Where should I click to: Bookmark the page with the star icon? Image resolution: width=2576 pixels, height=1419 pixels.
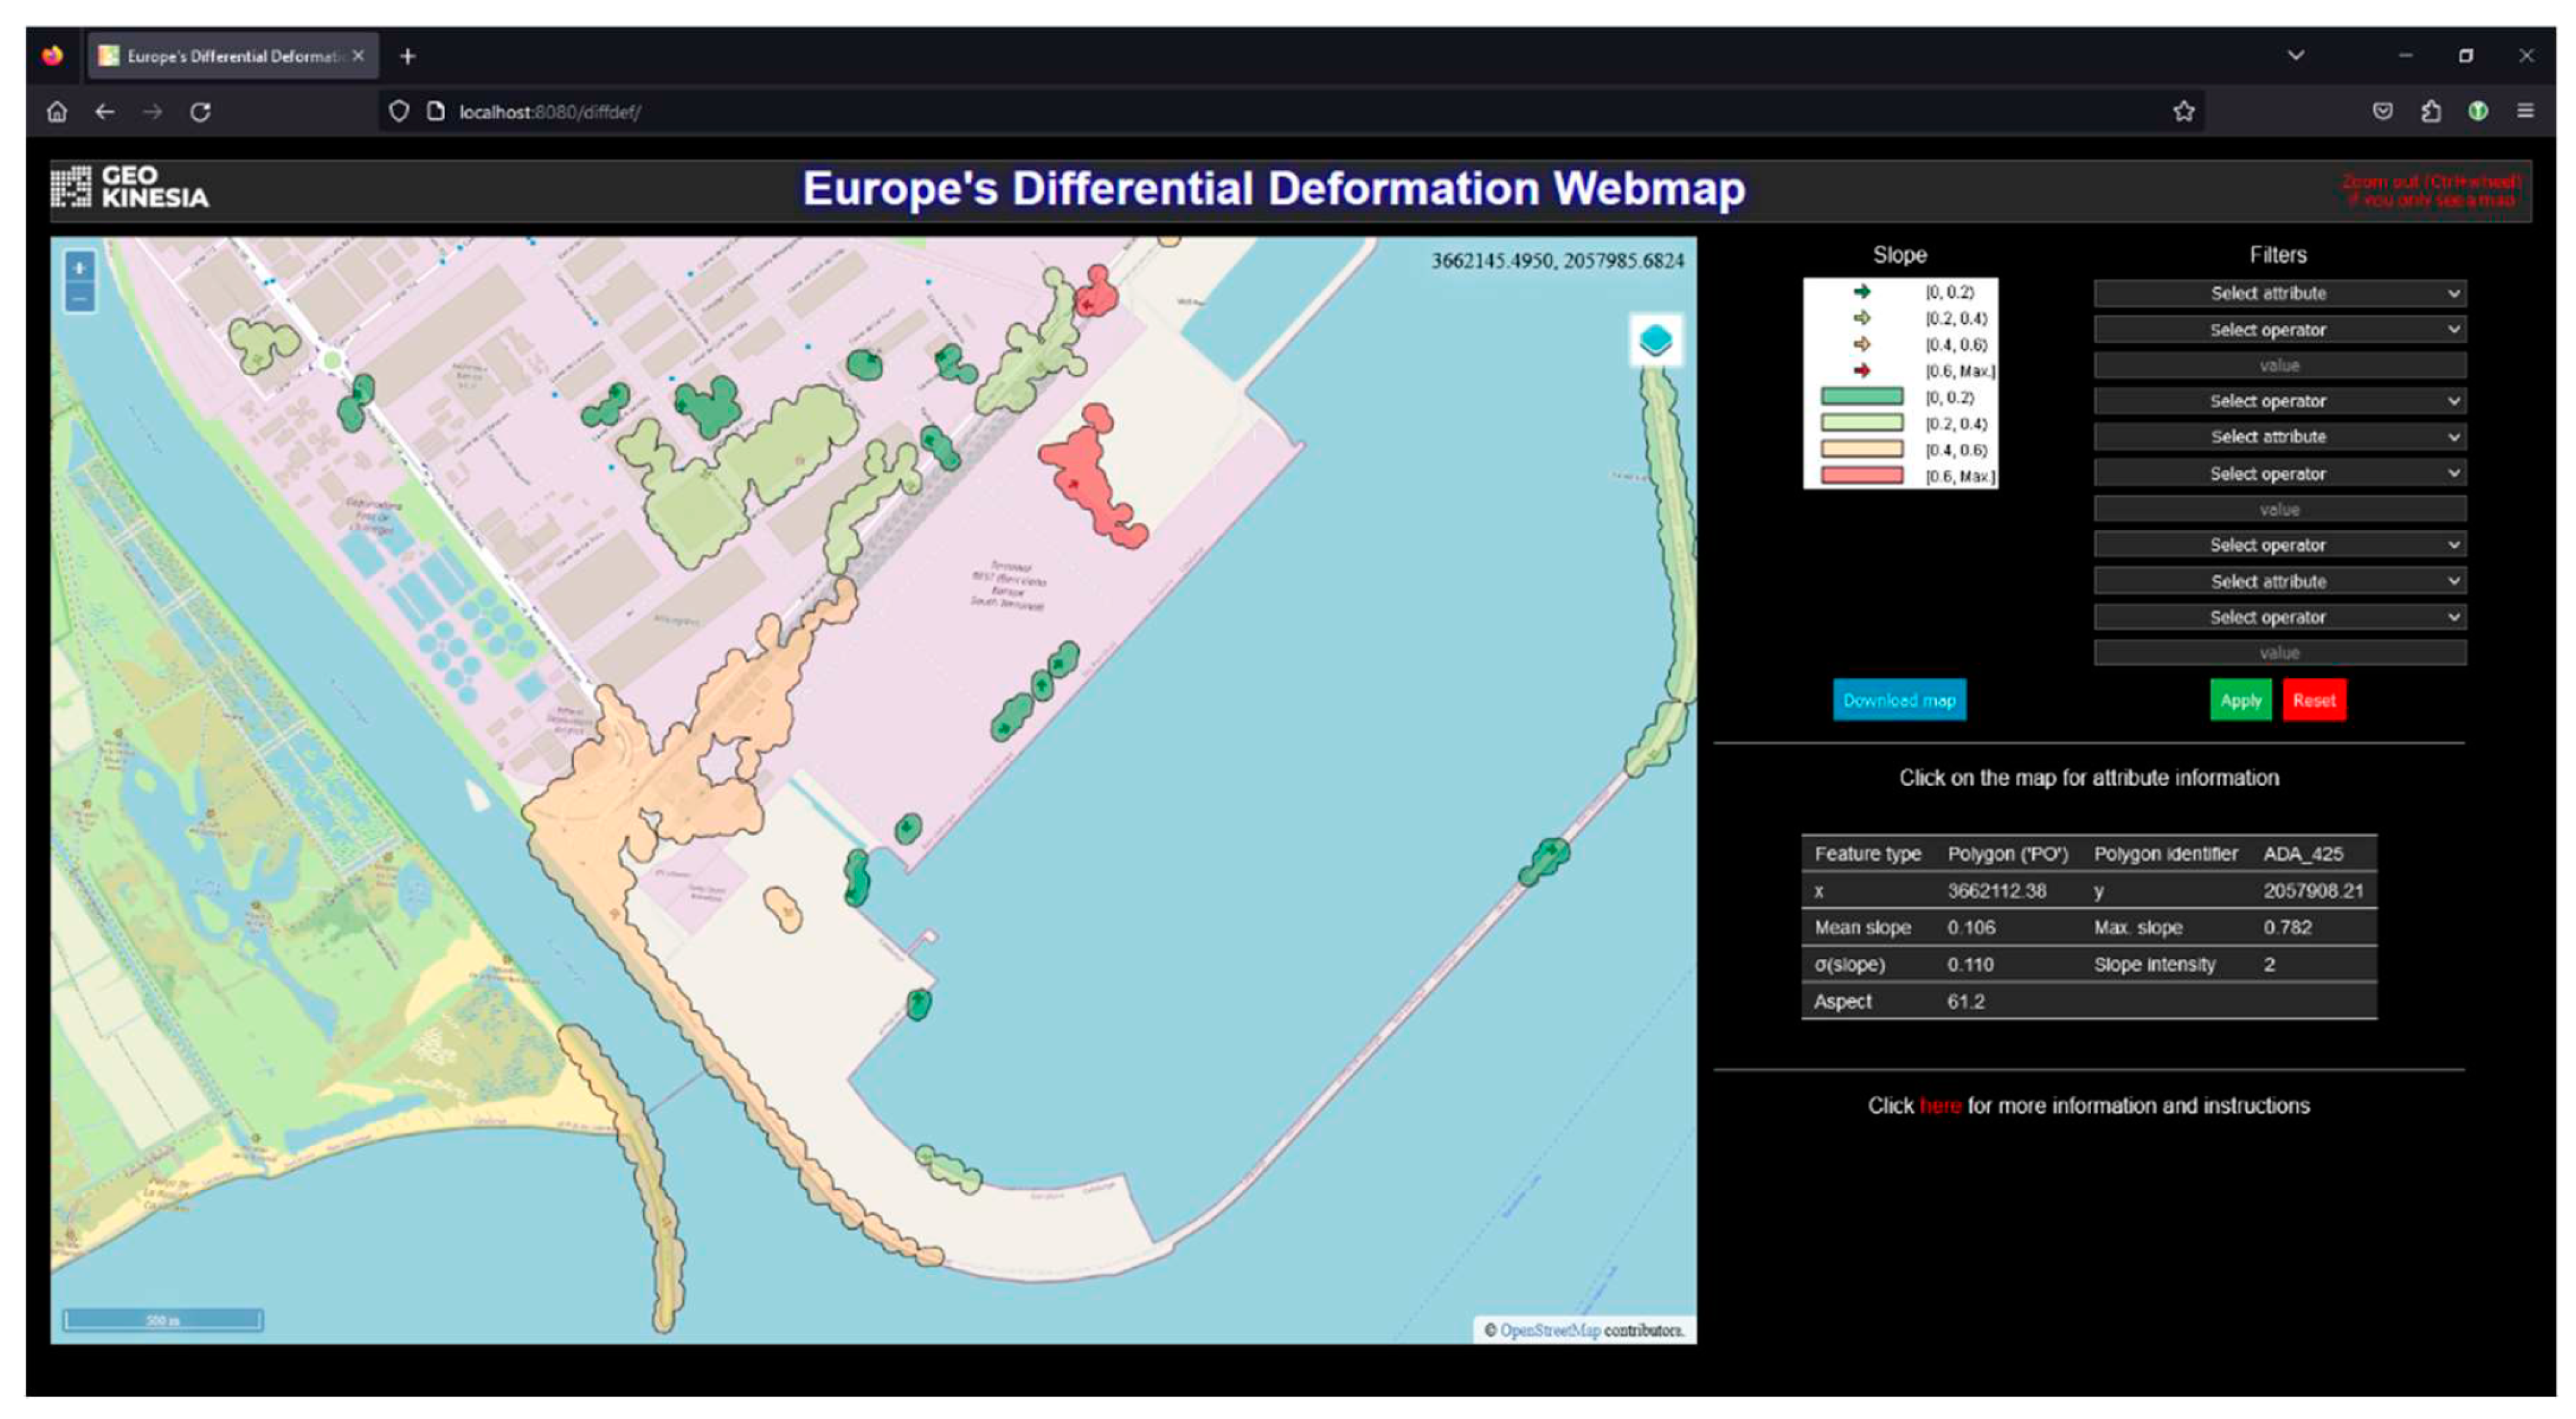[2183, 112]
